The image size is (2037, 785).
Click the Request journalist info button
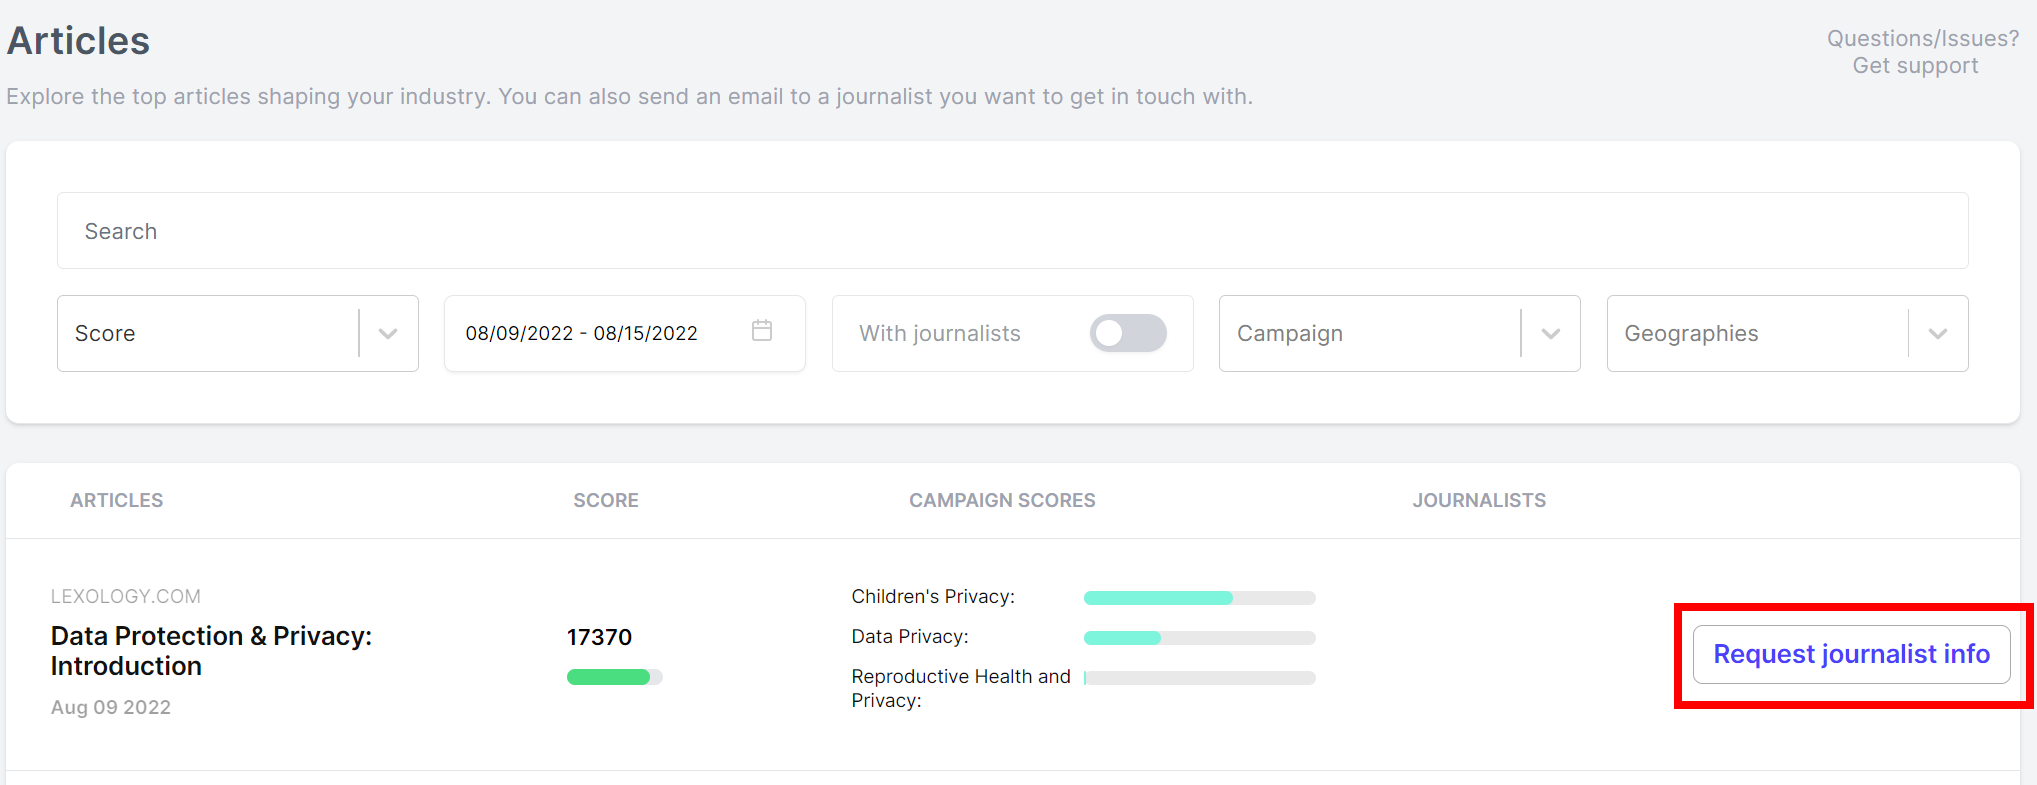point(1852,654)
